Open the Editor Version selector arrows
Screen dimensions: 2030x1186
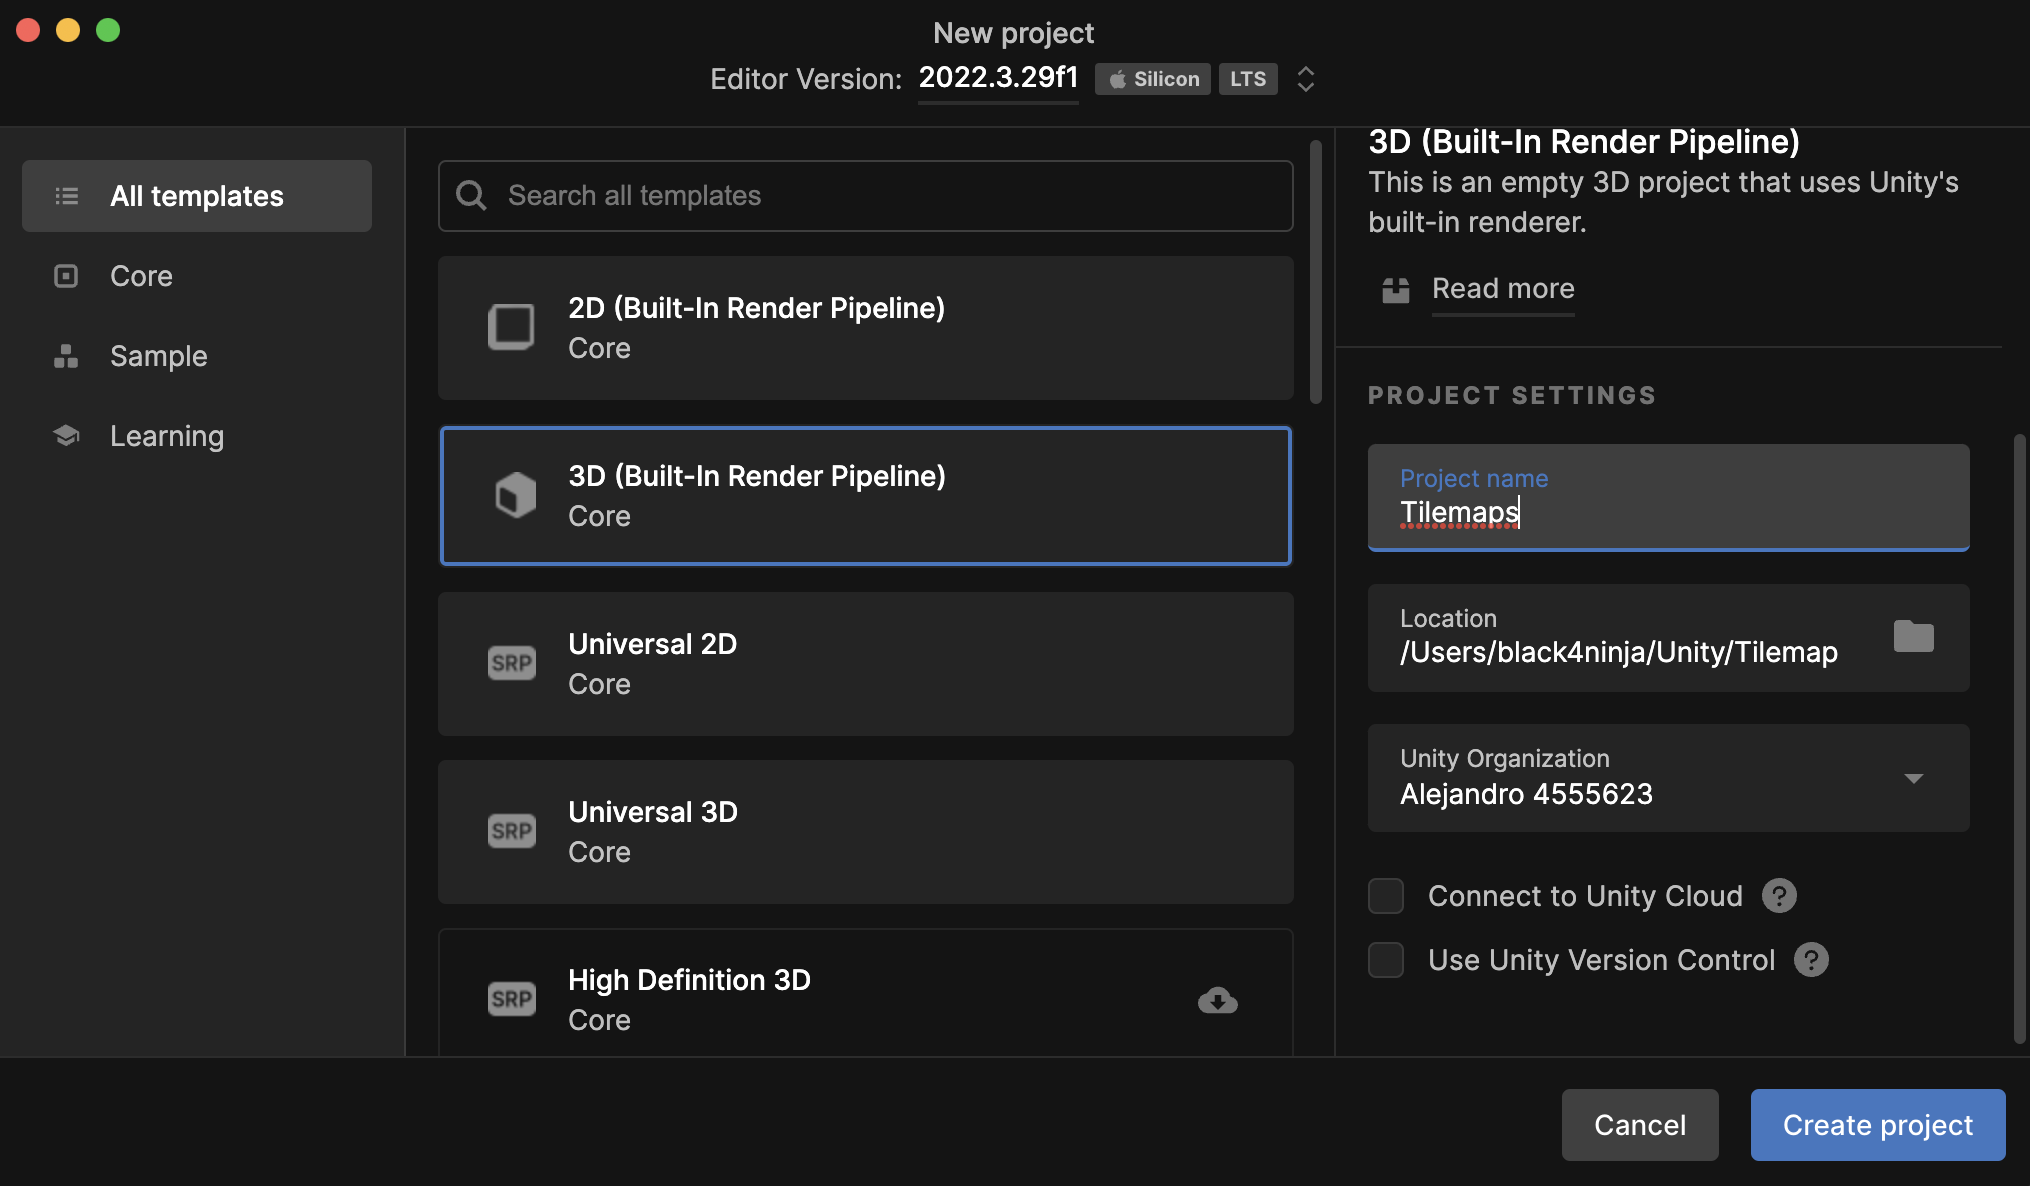pos(1305,79)
